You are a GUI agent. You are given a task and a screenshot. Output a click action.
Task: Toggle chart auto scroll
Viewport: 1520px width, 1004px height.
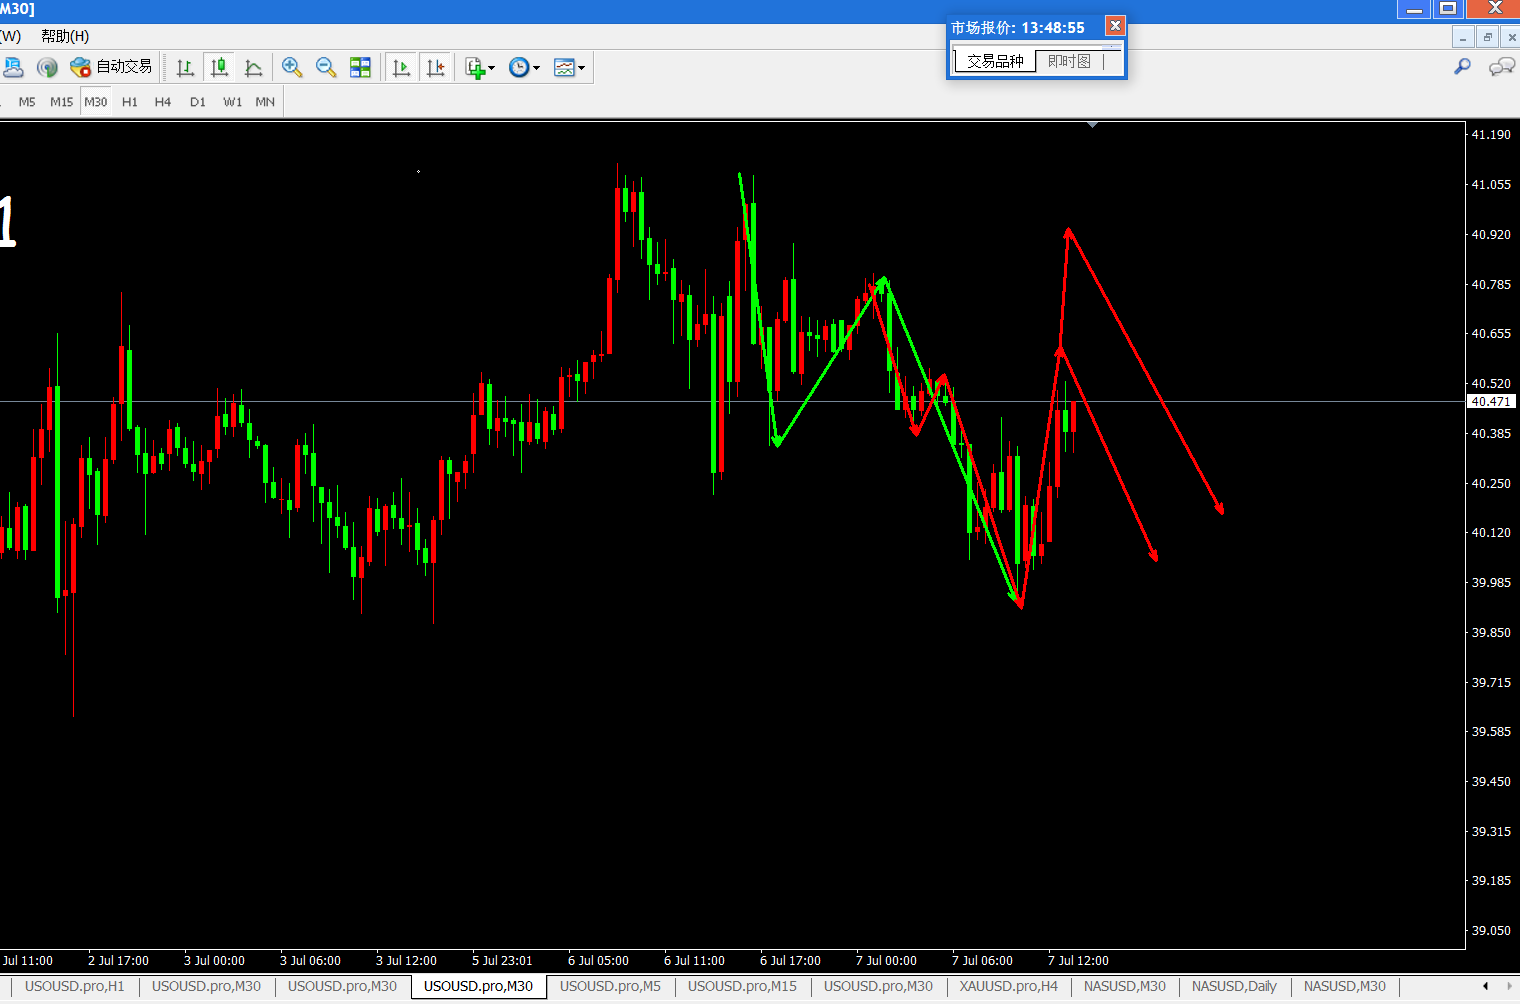click(401, 67)
